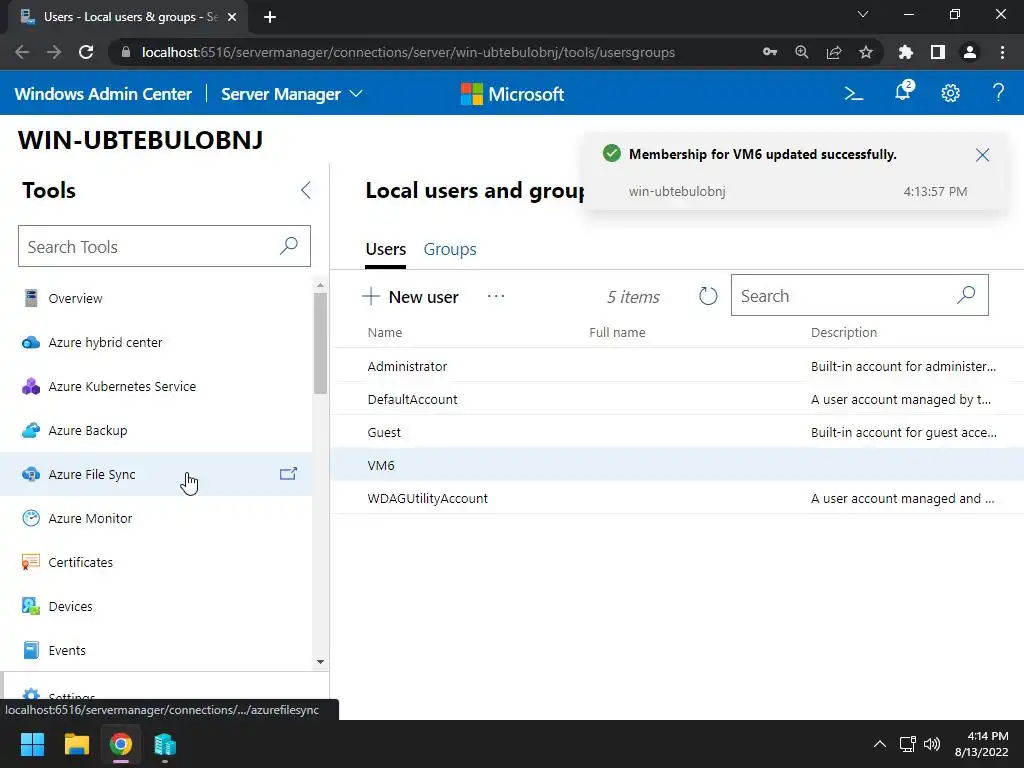Select the VM6 user row

click(x=677, y=465)
